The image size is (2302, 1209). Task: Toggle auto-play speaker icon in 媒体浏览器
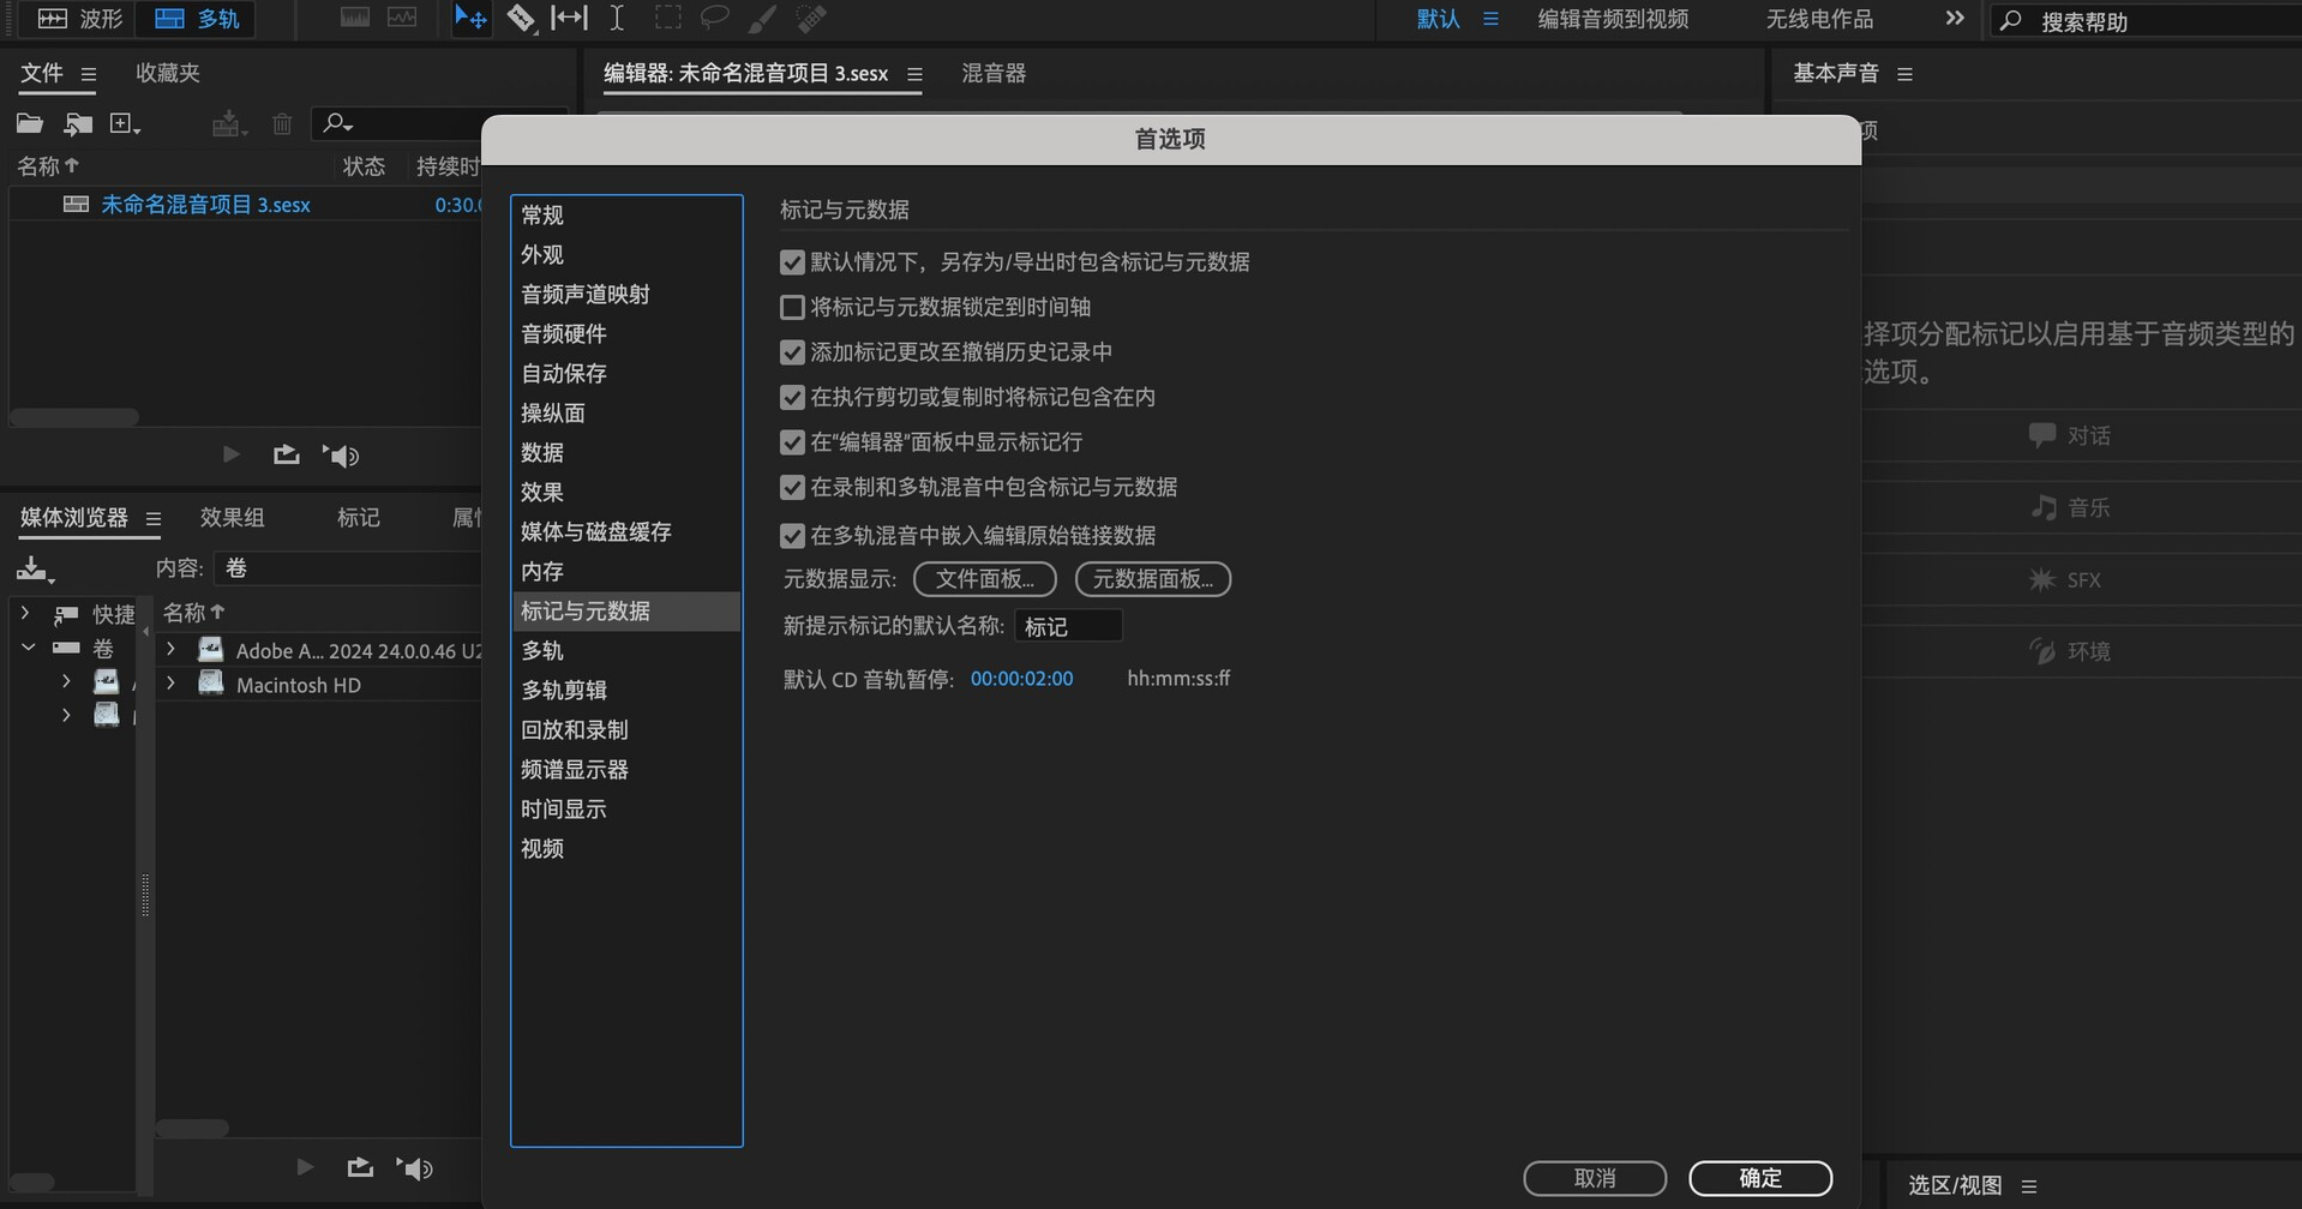pos(415,1168)
